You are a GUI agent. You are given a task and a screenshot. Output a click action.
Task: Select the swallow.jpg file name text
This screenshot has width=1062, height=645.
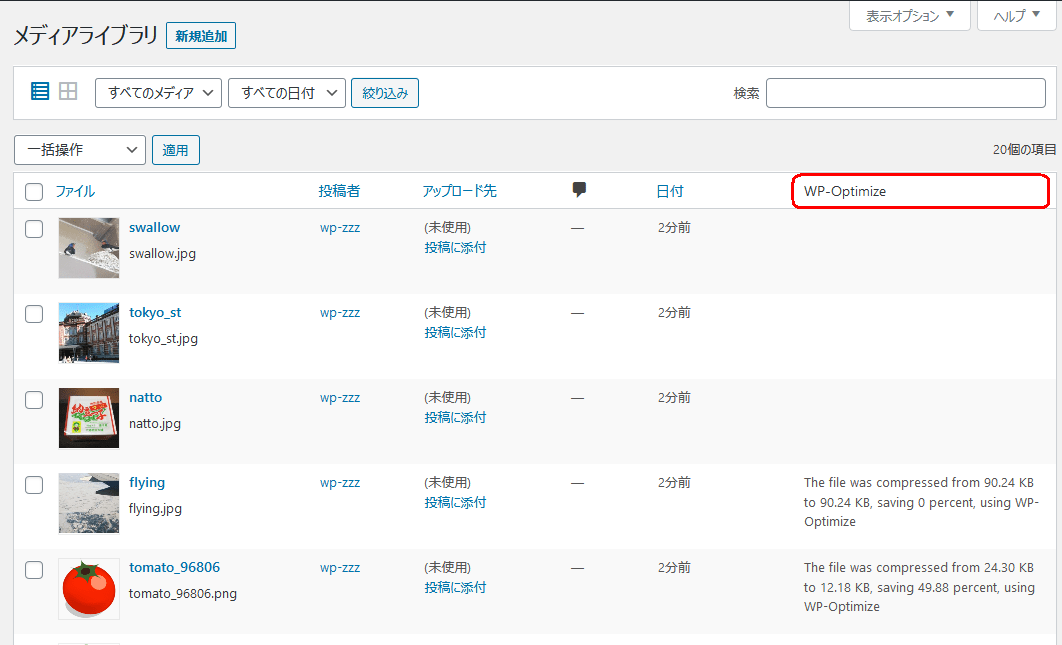[163, 254]
